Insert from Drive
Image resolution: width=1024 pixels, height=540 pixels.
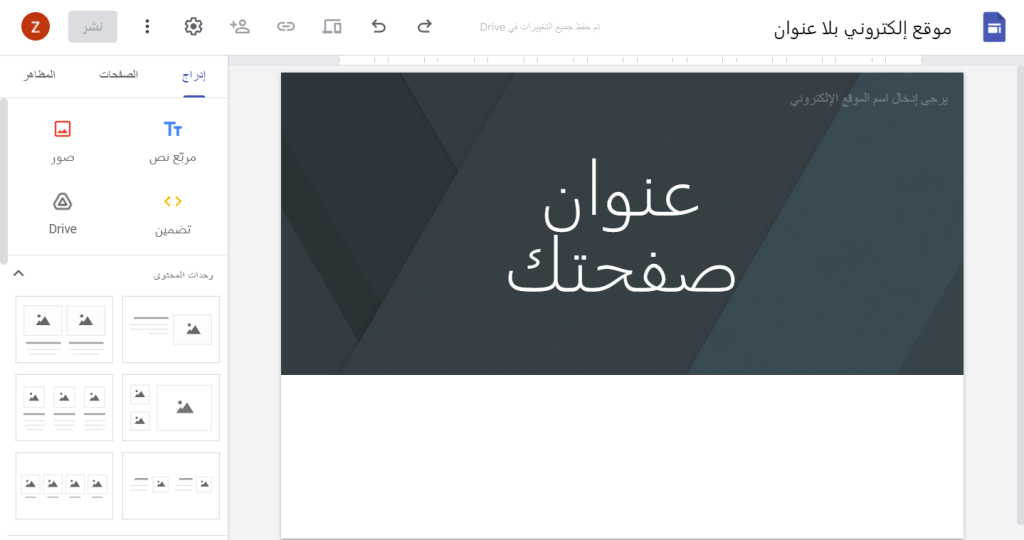(x=63, y=213)
